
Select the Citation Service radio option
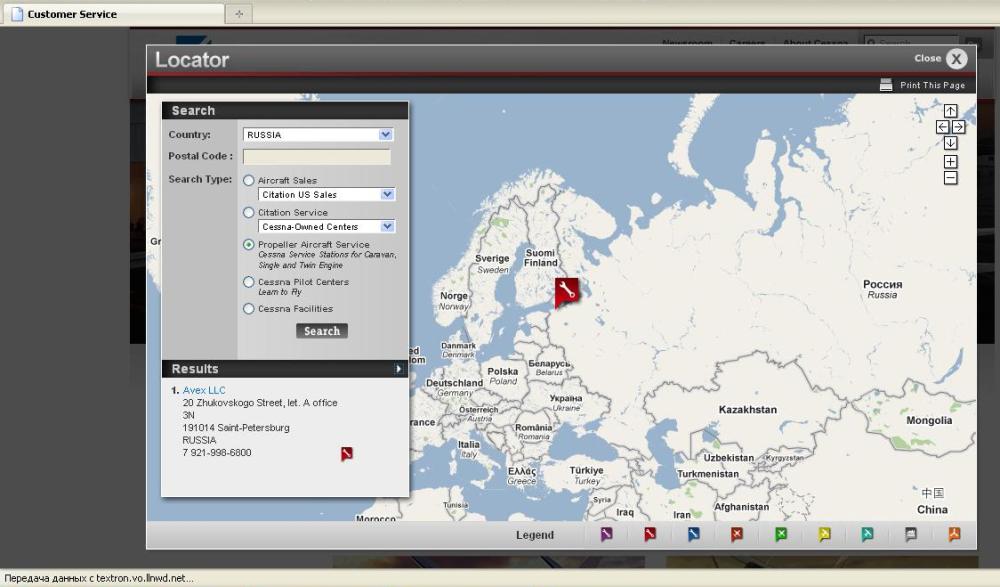pos(249,212)
